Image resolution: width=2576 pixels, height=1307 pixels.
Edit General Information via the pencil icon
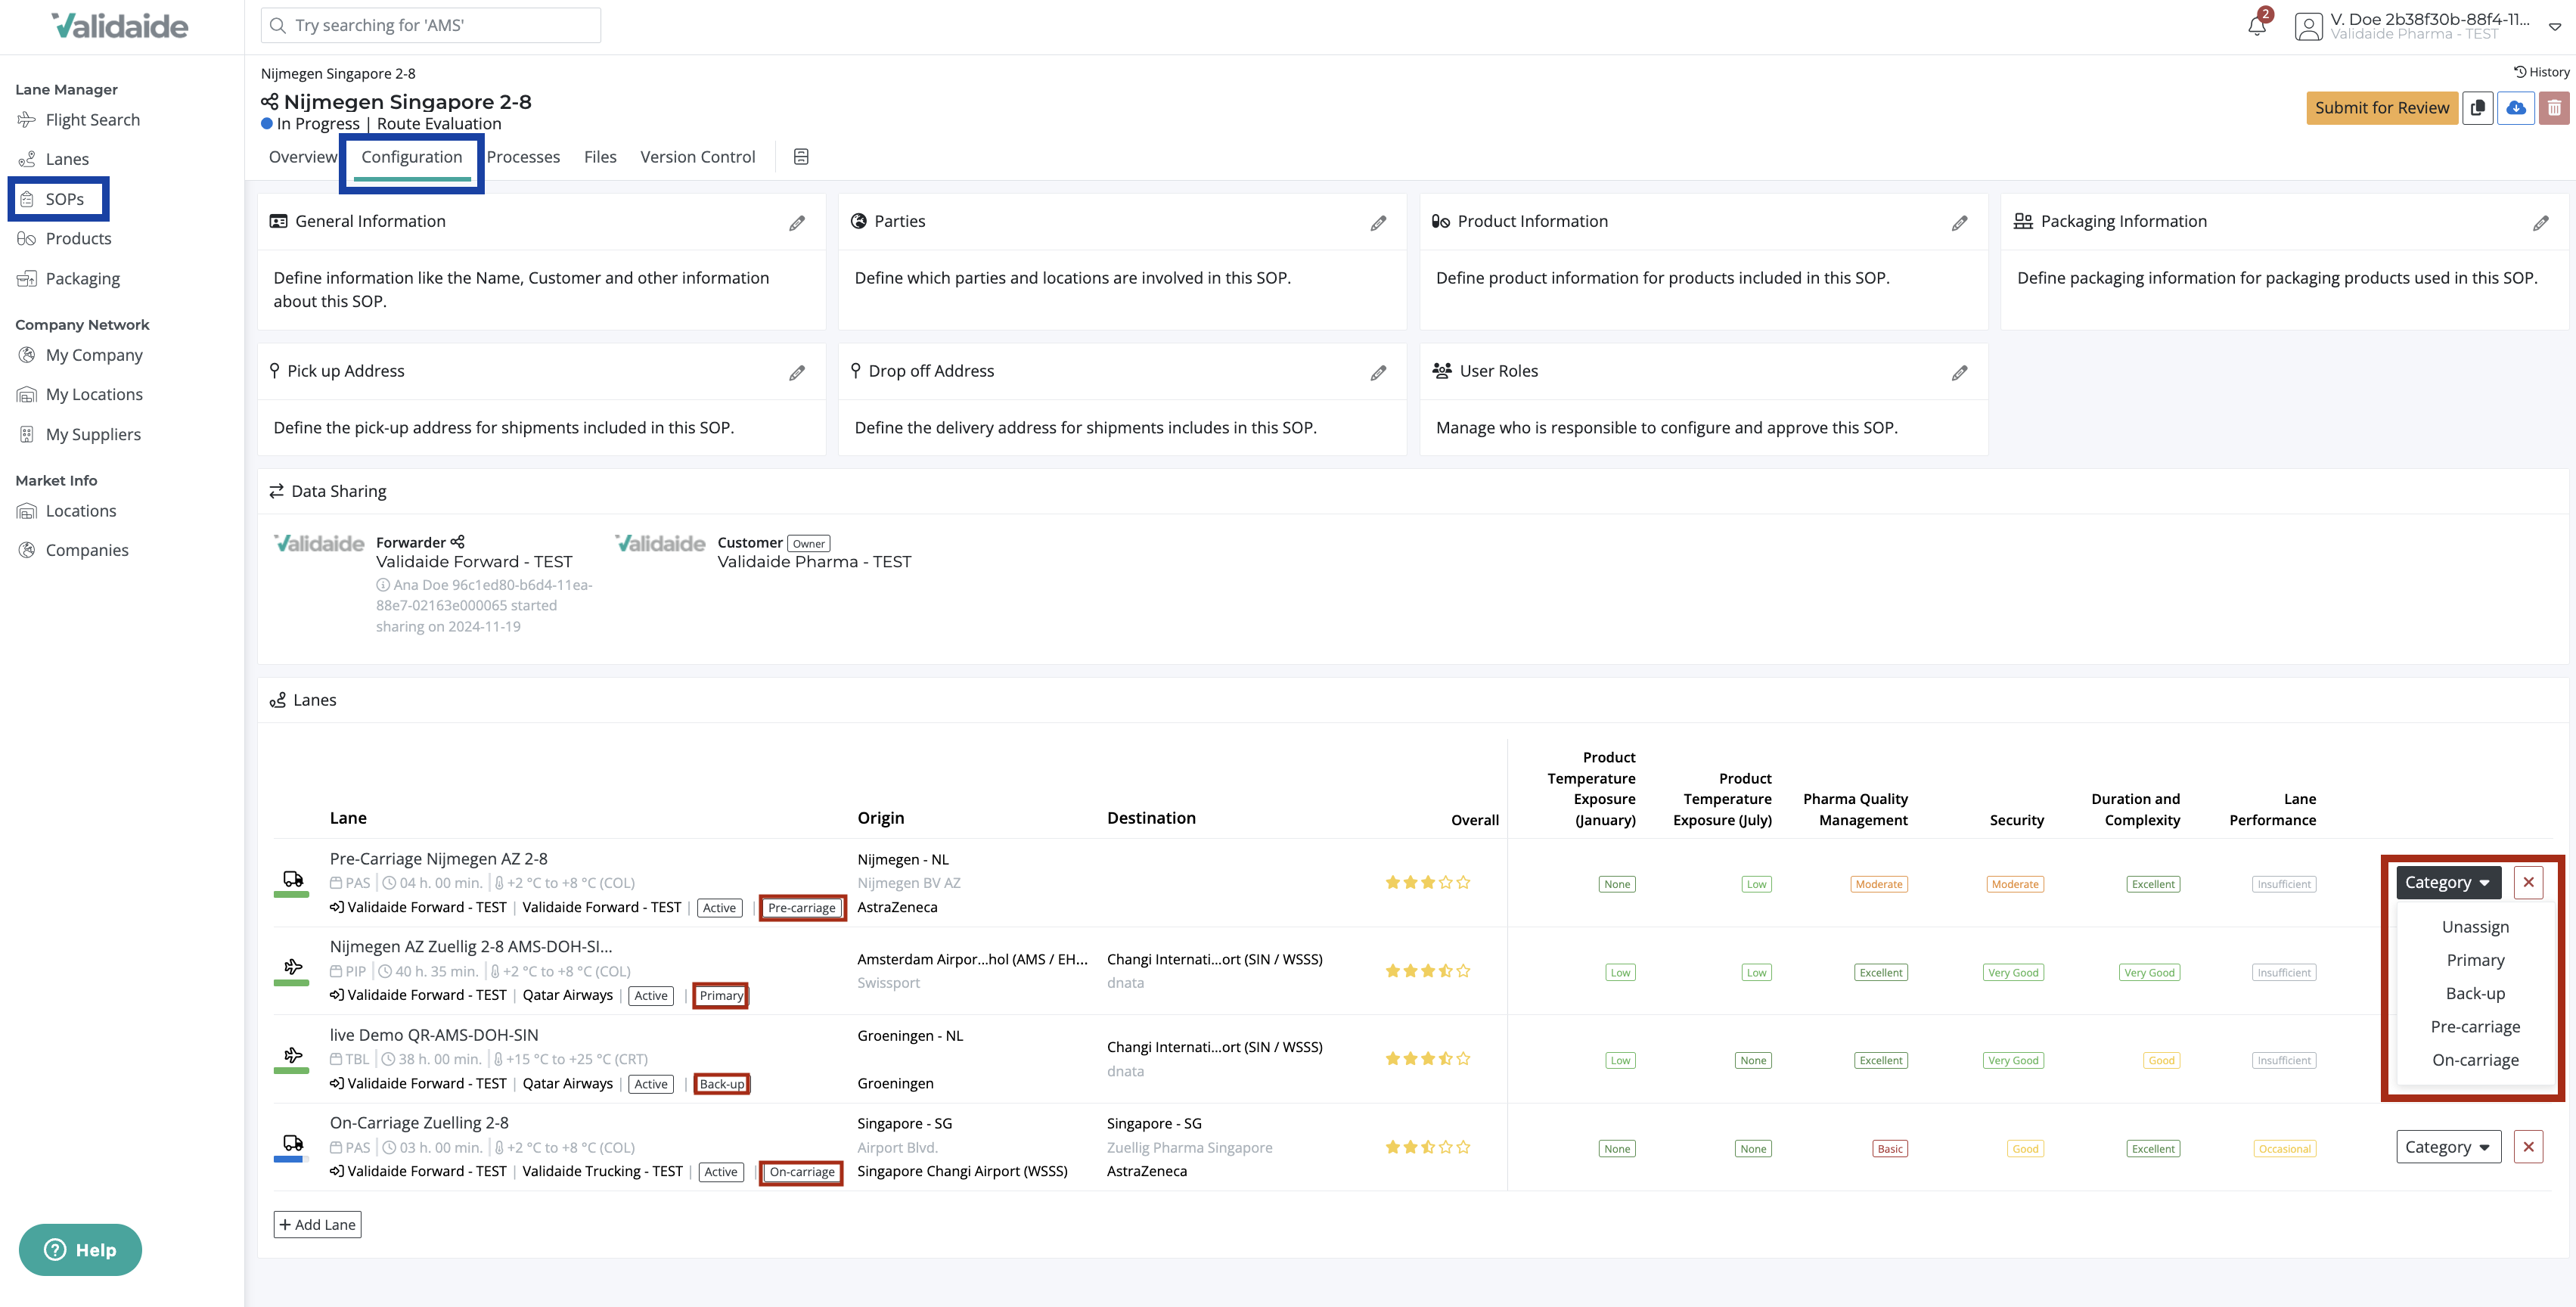click(797, 222)
